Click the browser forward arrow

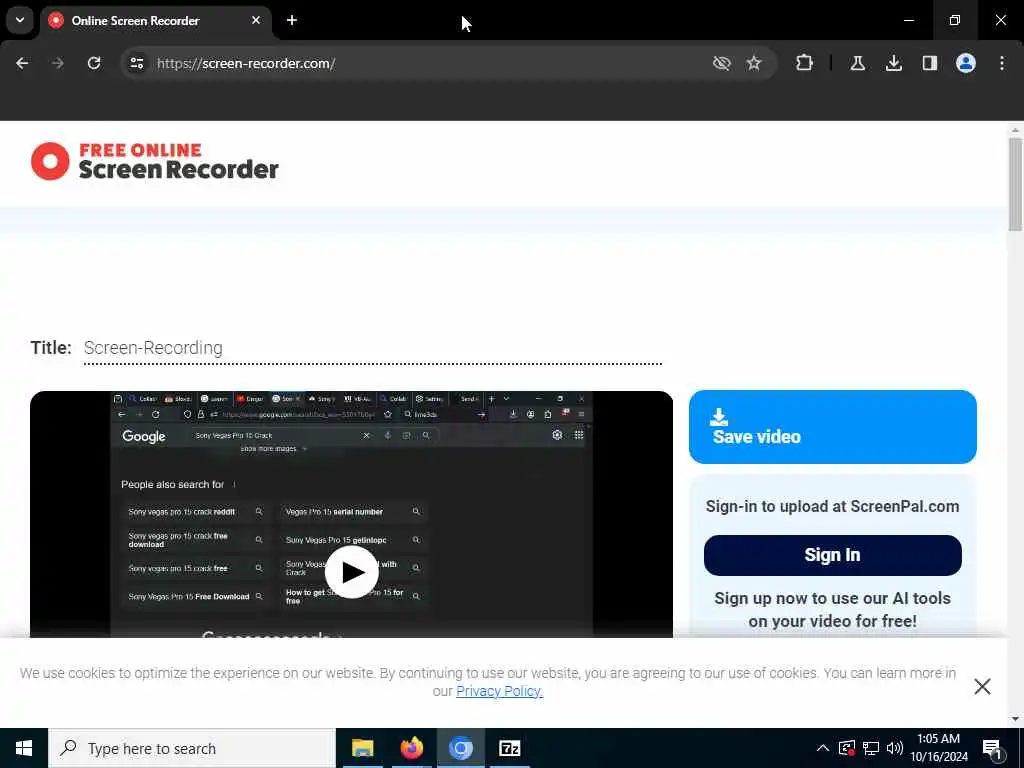pyautogui.click(x=58, y=63)
